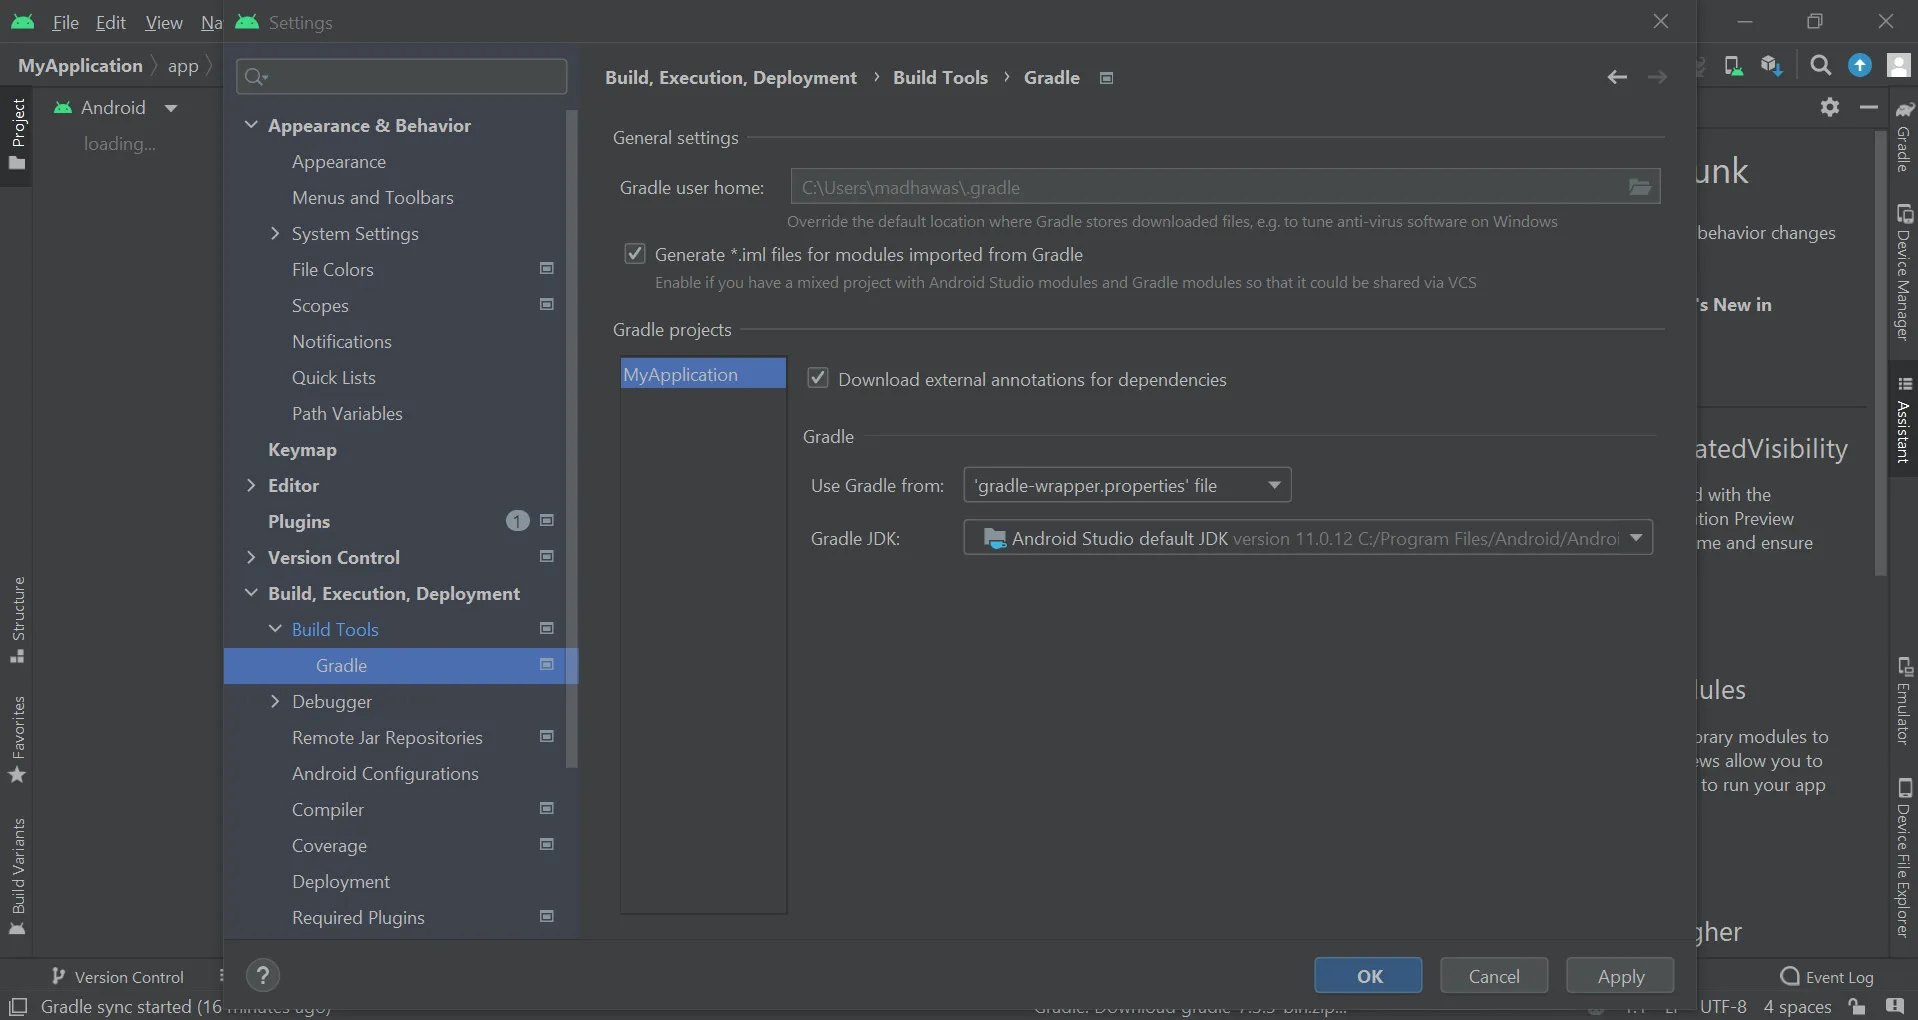Click the Assistant panel vertical scrollbar
The width and height of the screenshot is (1918, 1020).
coord(1880,352)
